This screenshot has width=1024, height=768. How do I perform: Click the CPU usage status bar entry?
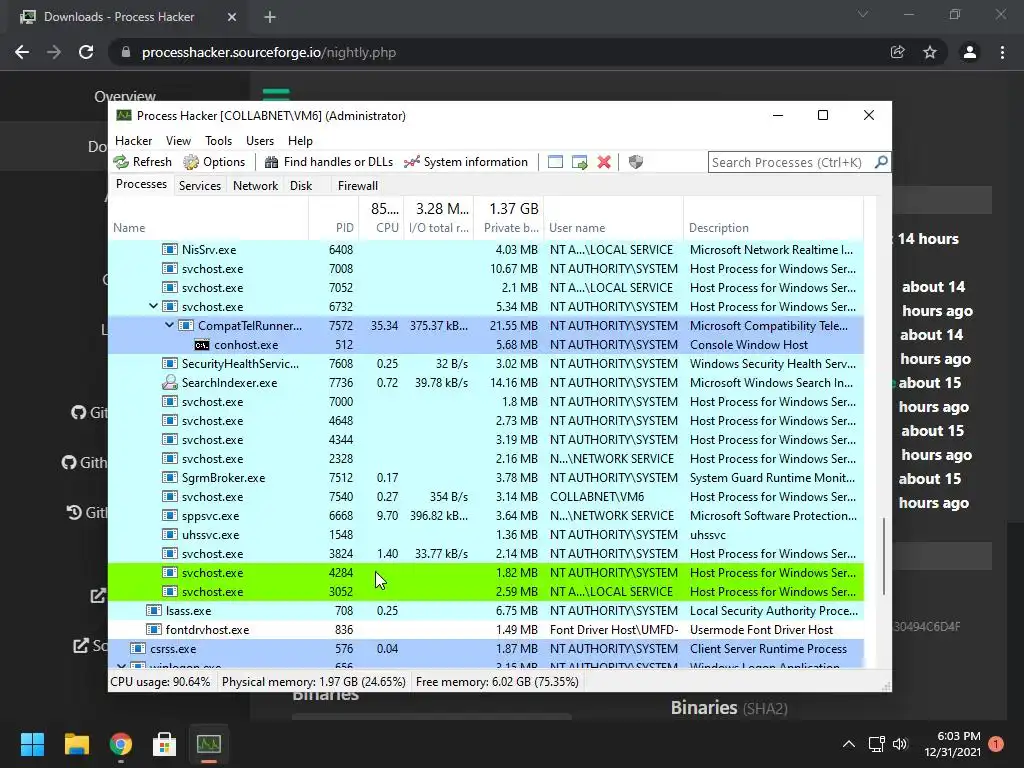[x=160, y=682]
